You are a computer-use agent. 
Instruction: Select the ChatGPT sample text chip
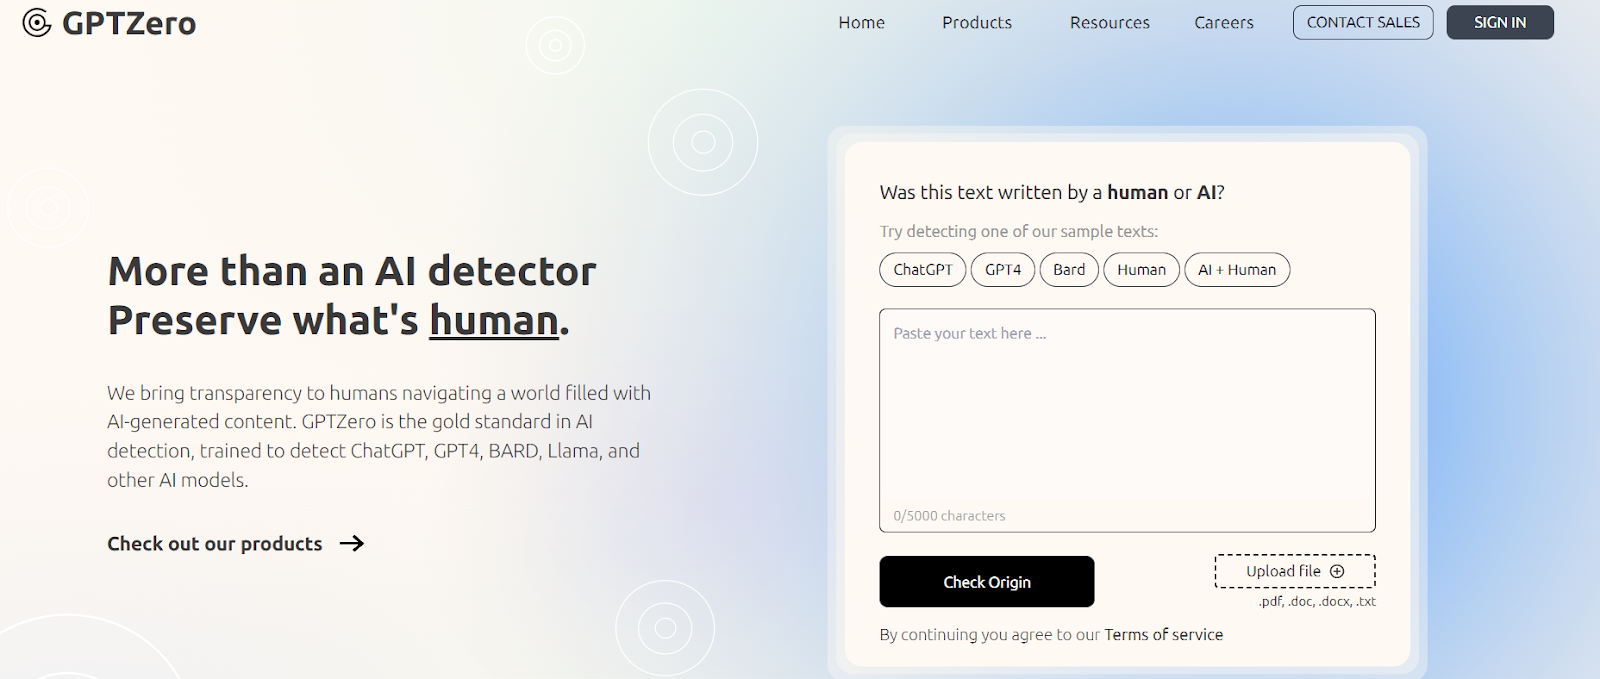point(923,270)
